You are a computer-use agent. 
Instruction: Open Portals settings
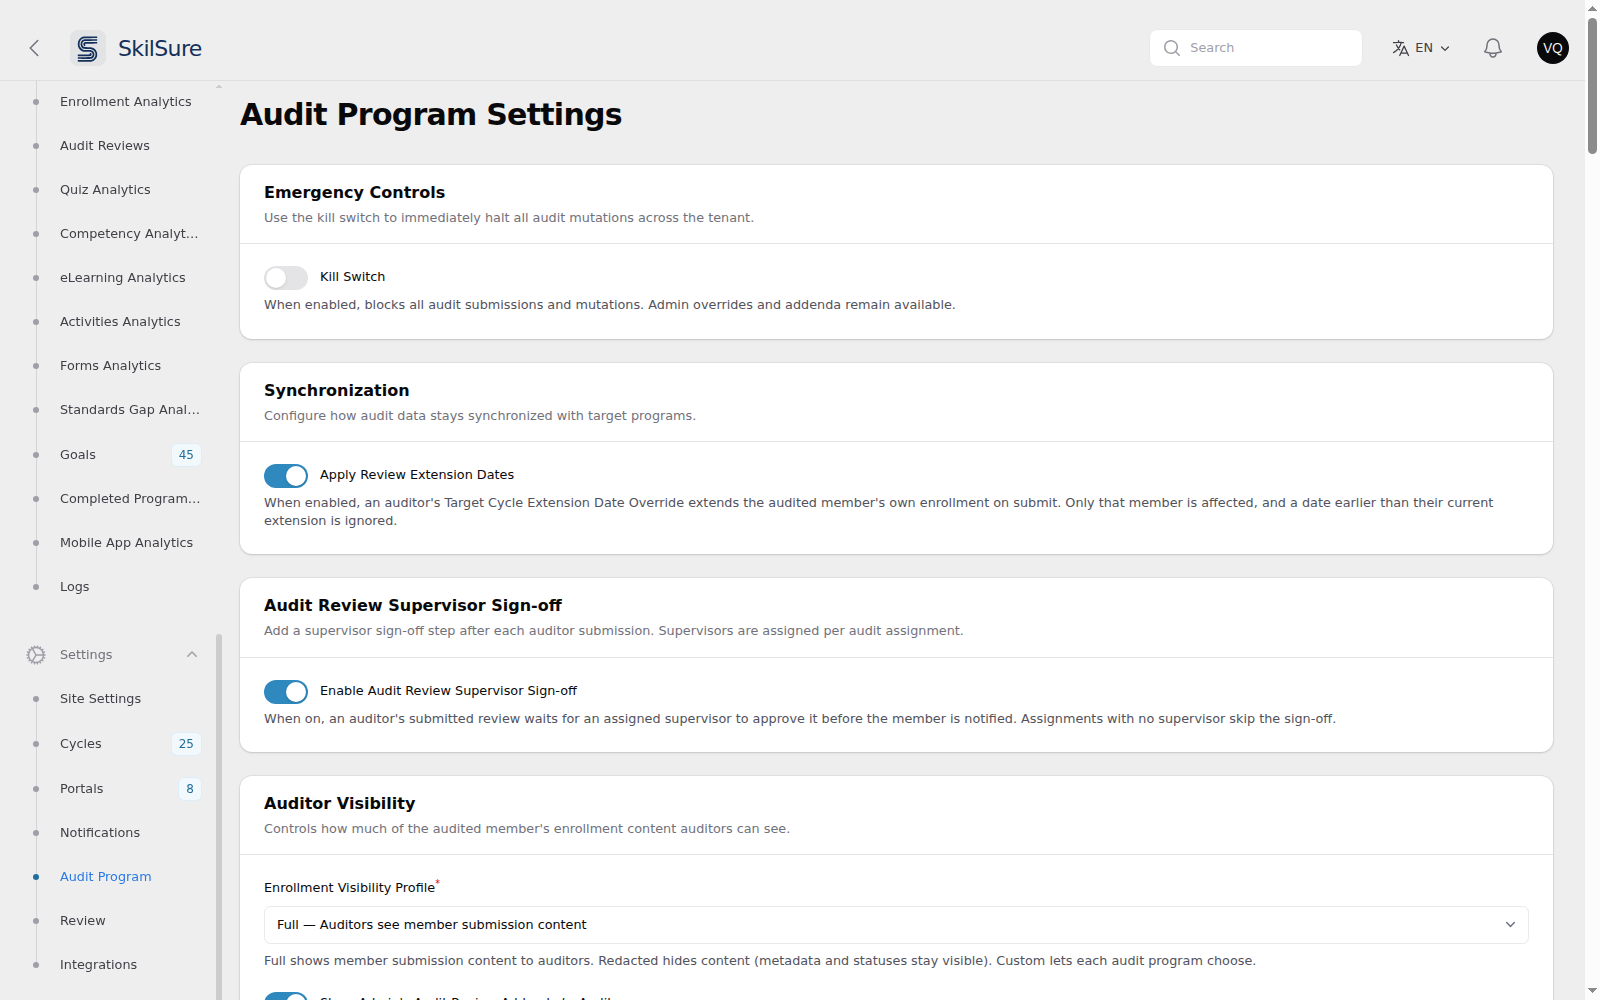point(82,789)
